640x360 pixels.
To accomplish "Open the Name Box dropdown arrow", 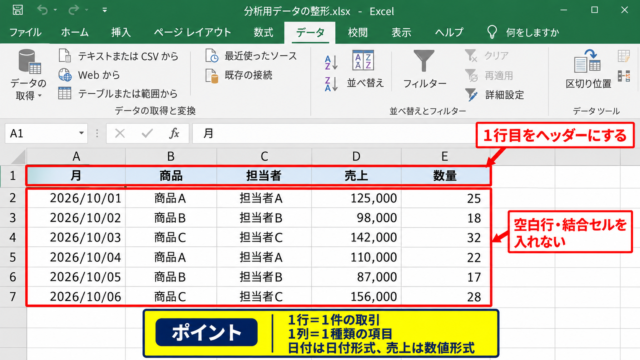I will 81,133.
